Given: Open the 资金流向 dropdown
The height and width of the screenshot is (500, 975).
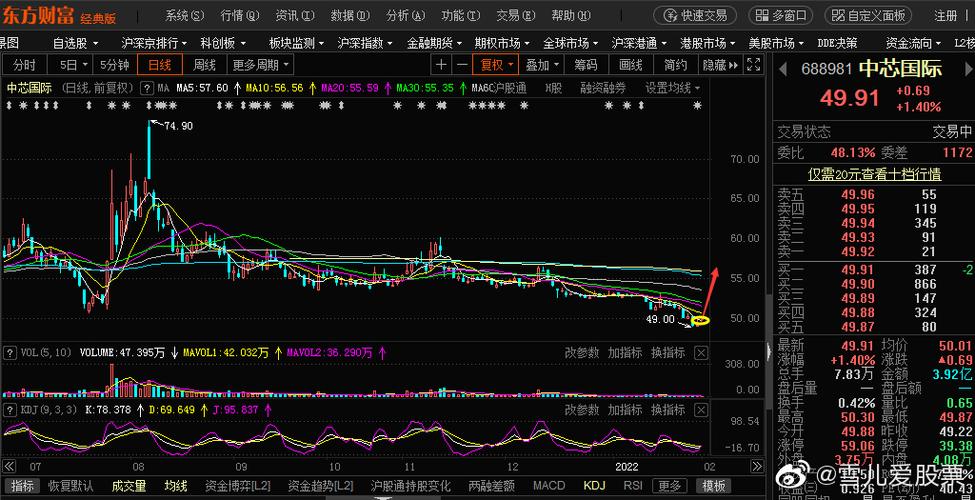Looking at the screenshot, I should (x=913, y=43).
